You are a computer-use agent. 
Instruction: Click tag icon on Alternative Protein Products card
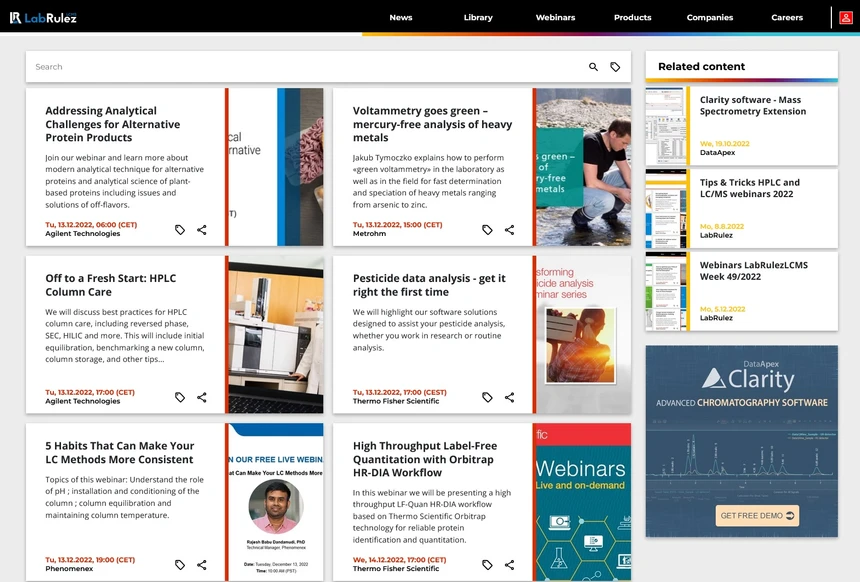pos(180,230)
